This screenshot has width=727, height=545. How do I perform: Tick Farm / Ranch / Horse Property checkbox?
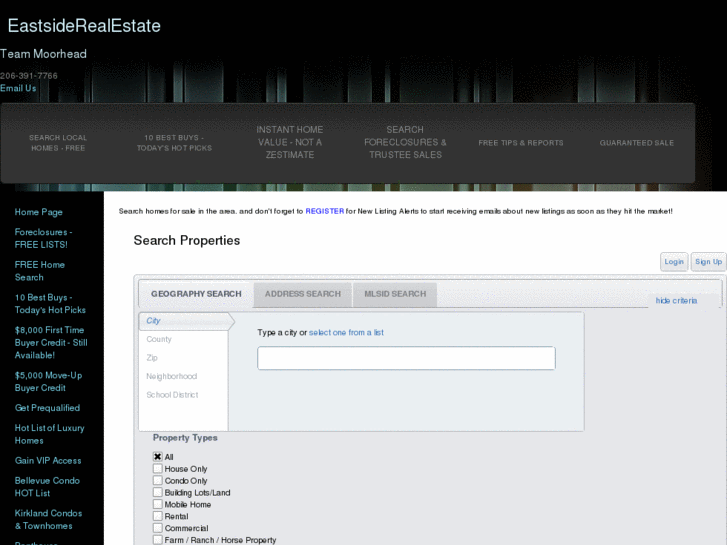(158, 539)
